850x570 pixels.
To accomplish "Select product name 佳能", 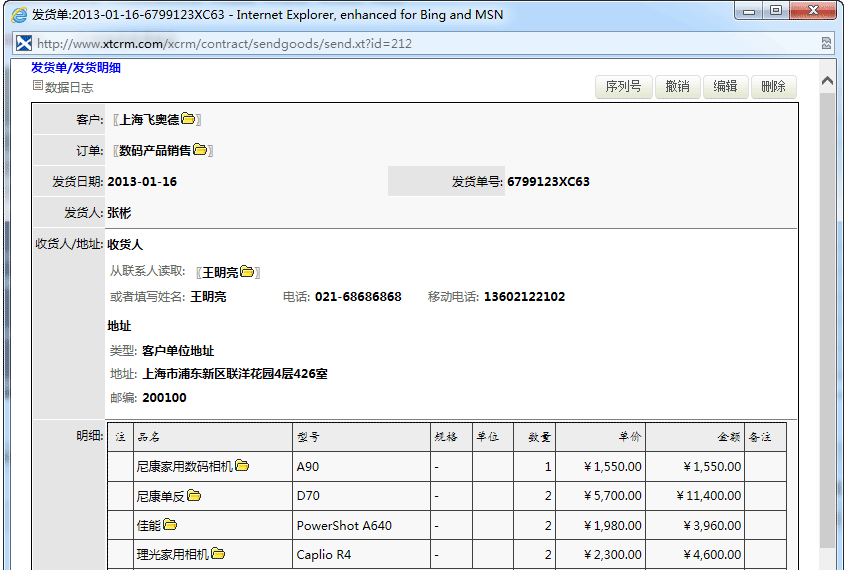I will point(149,526).
